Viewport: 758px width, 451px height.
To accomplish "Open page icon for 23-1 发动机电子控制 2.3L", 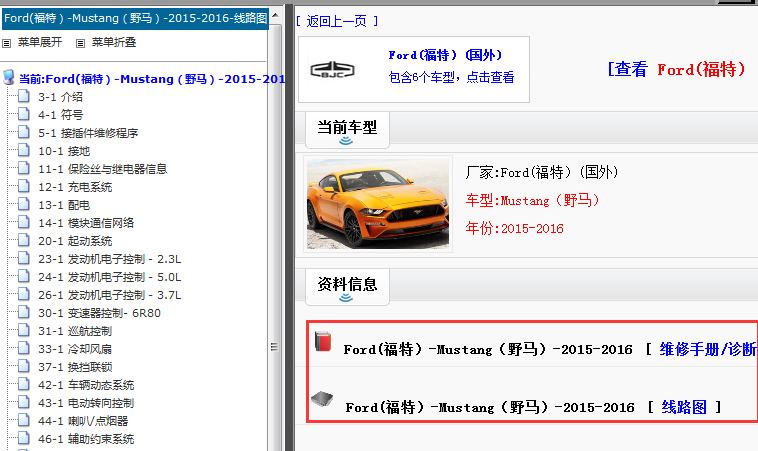I will point(24,258).
